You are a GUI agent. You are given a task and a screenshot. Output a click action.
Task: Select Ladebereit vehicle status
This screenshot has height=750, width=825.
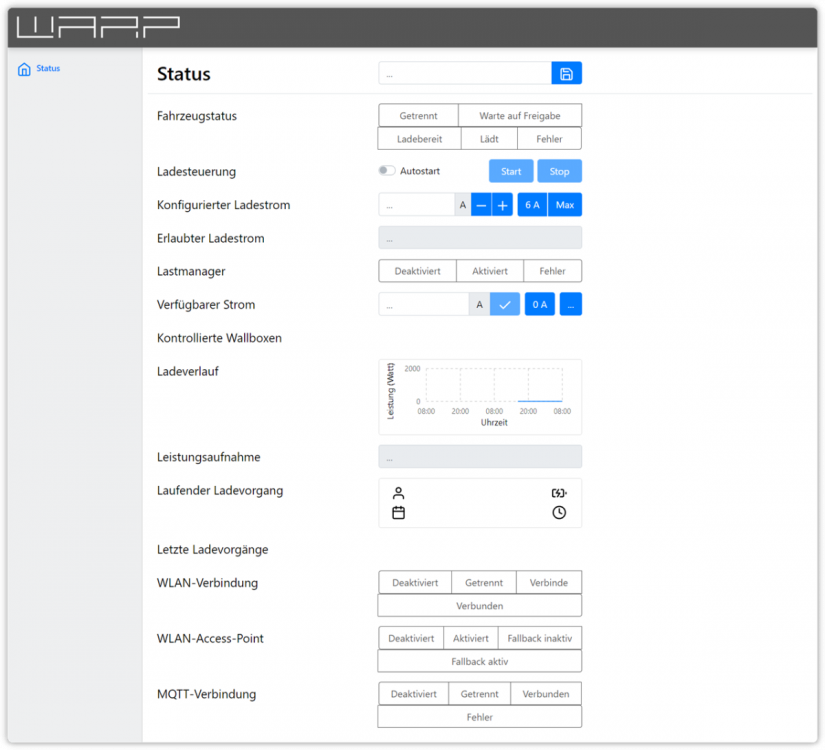pyautogui.click(x=419, y=139)
